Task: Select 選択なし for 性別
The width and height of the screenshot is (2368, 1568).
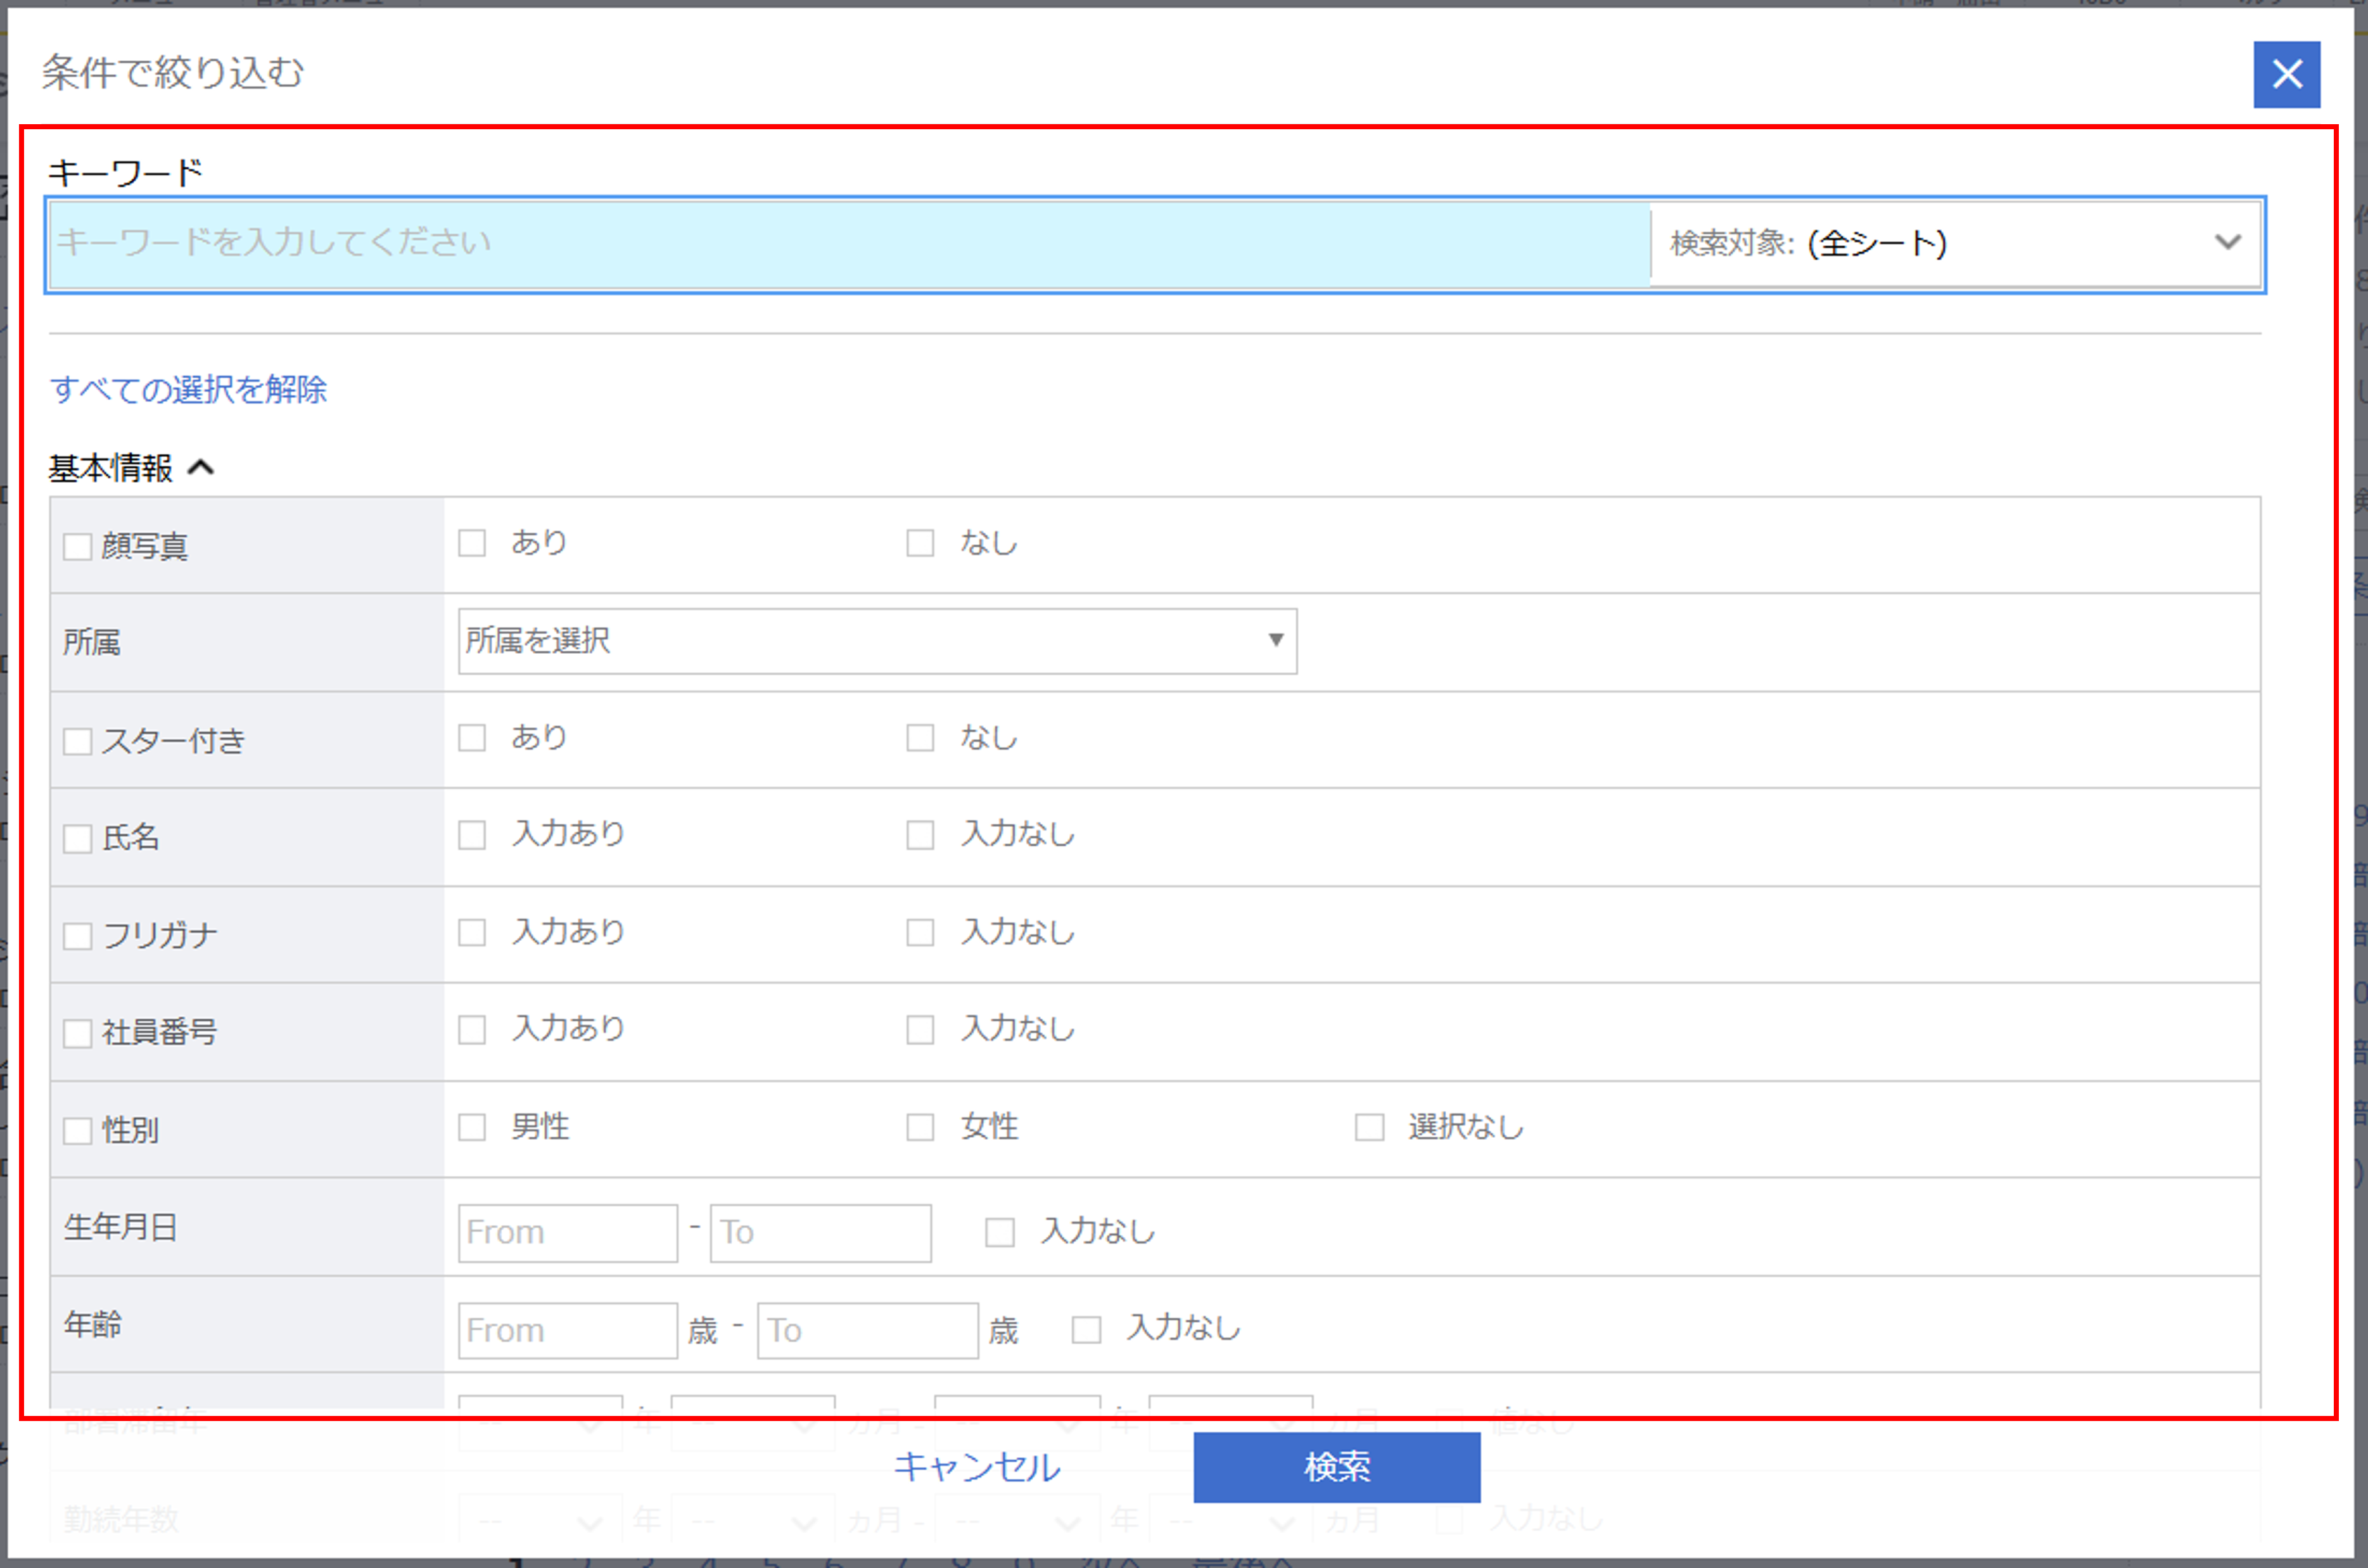Action: click(x=1368, y=1127)
